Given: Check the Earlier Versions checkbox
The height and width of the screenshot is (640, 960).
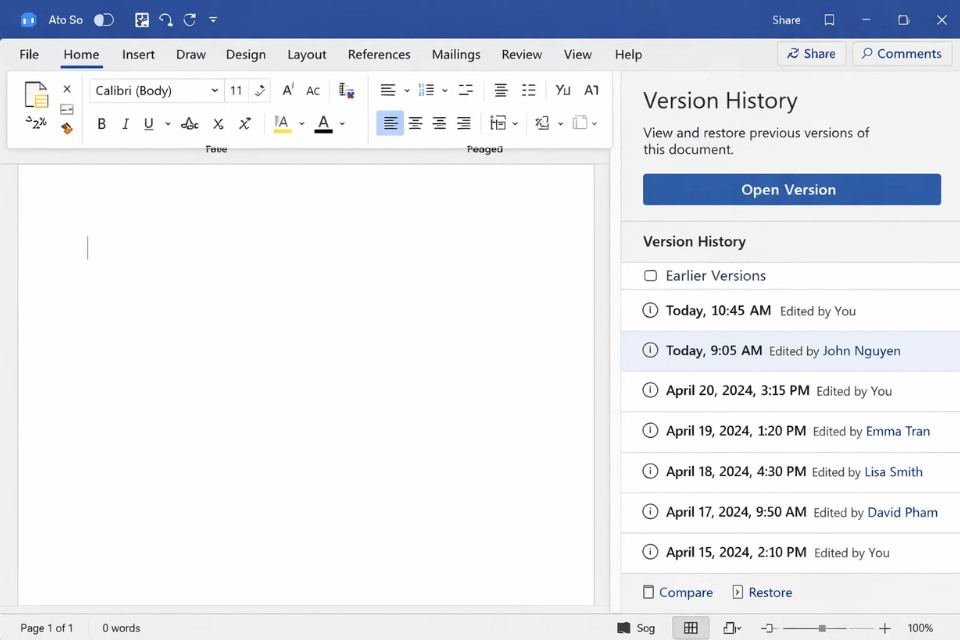Looking at the screenshot, I should 651,275.
